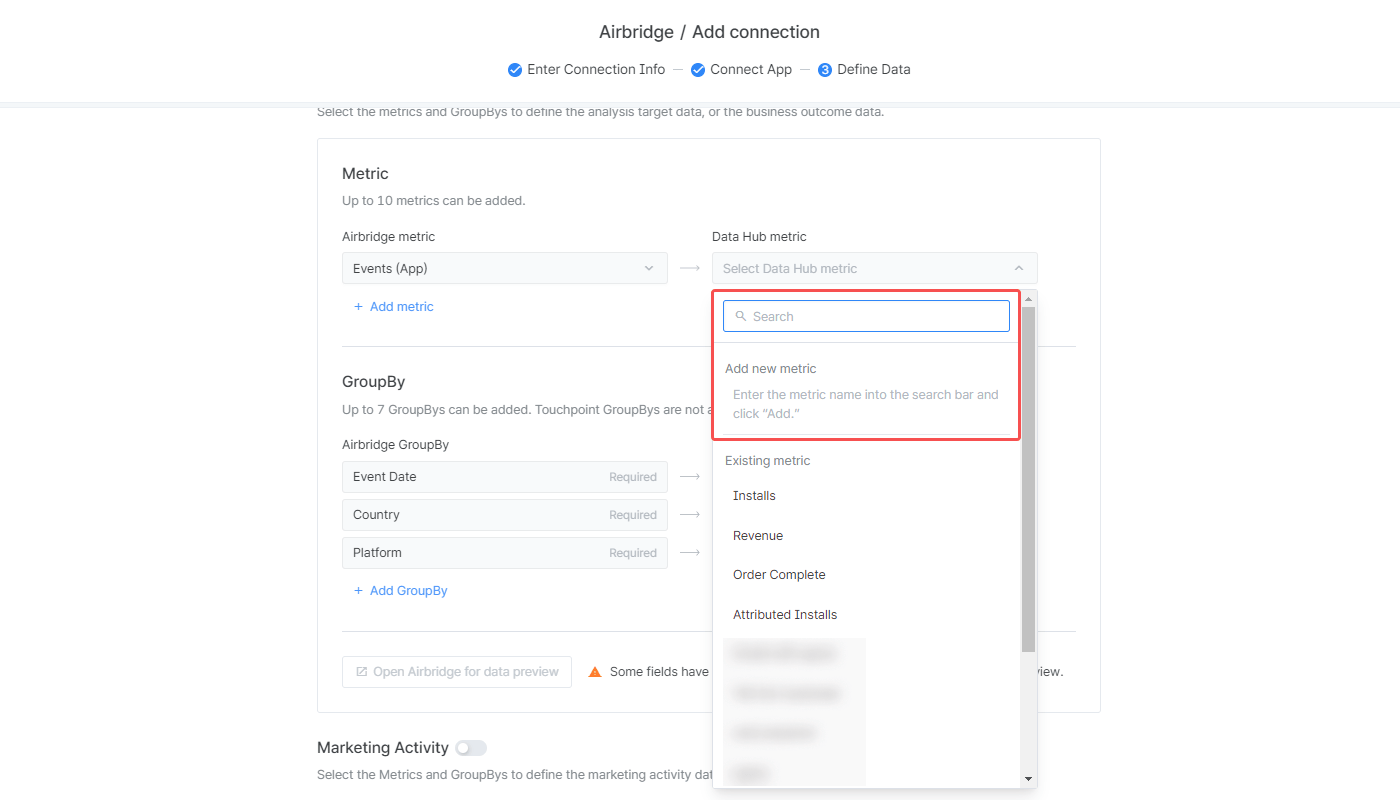Collapse the Select Data Hub metric dropdown
Image resolution: width=1400 pixels, height=800 pixels.
875,268
